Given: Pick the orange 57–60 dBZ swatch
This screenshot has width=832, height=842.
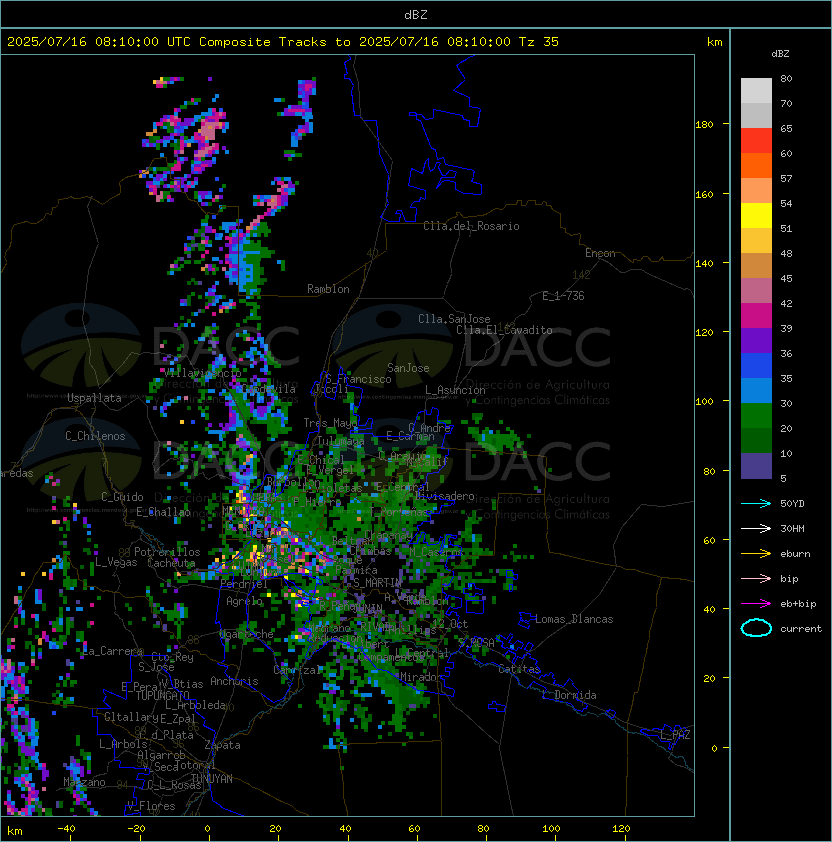Looking at the screenshot, I should (x=756, y=166).
